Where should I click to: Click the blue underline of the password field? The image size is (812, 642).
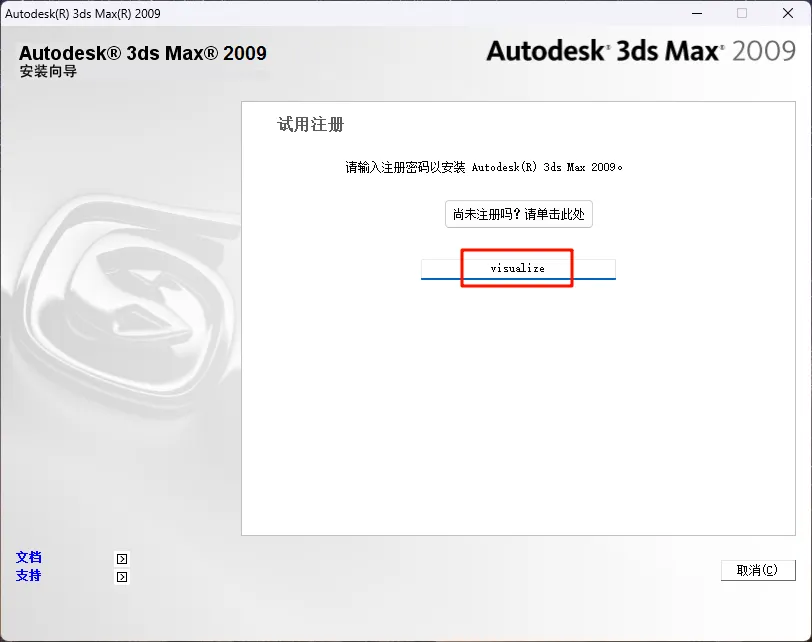click(518, 279)
